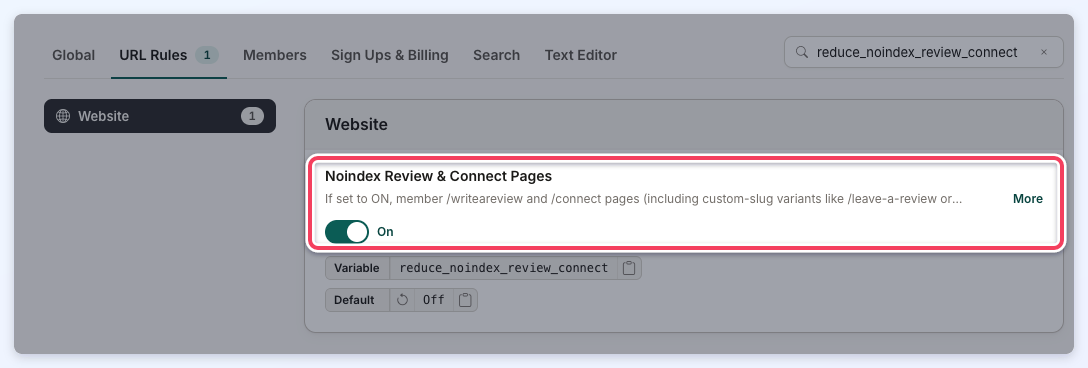Screen dimensions: 1088x368
Task: Click the Website panel heading
Action: (x=357, y=125)
